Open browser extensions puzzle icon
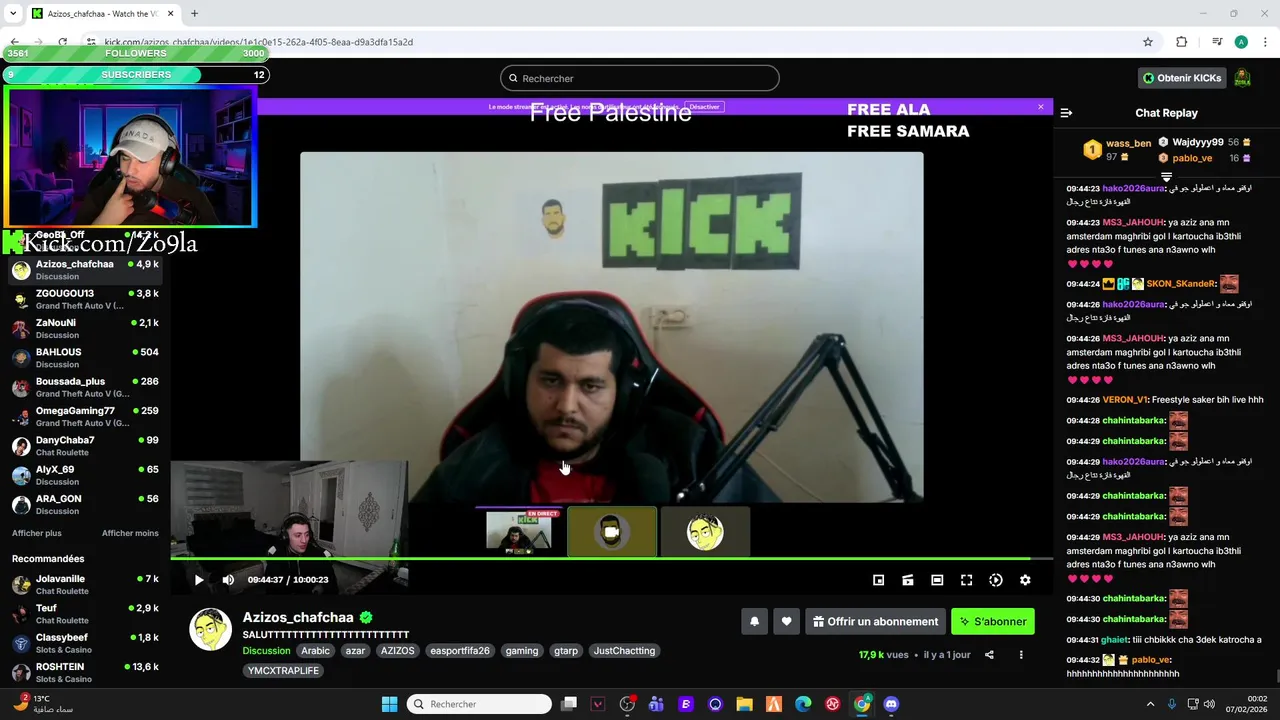Screen dimensions: 1280x720 tap(1181, 42)
